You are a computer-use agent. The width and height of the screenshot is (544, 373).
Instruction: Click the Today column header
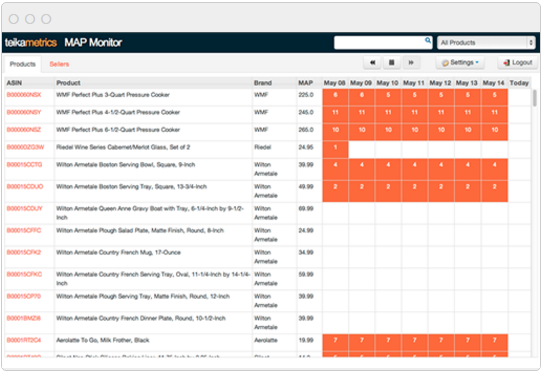(x=519, y=83)
